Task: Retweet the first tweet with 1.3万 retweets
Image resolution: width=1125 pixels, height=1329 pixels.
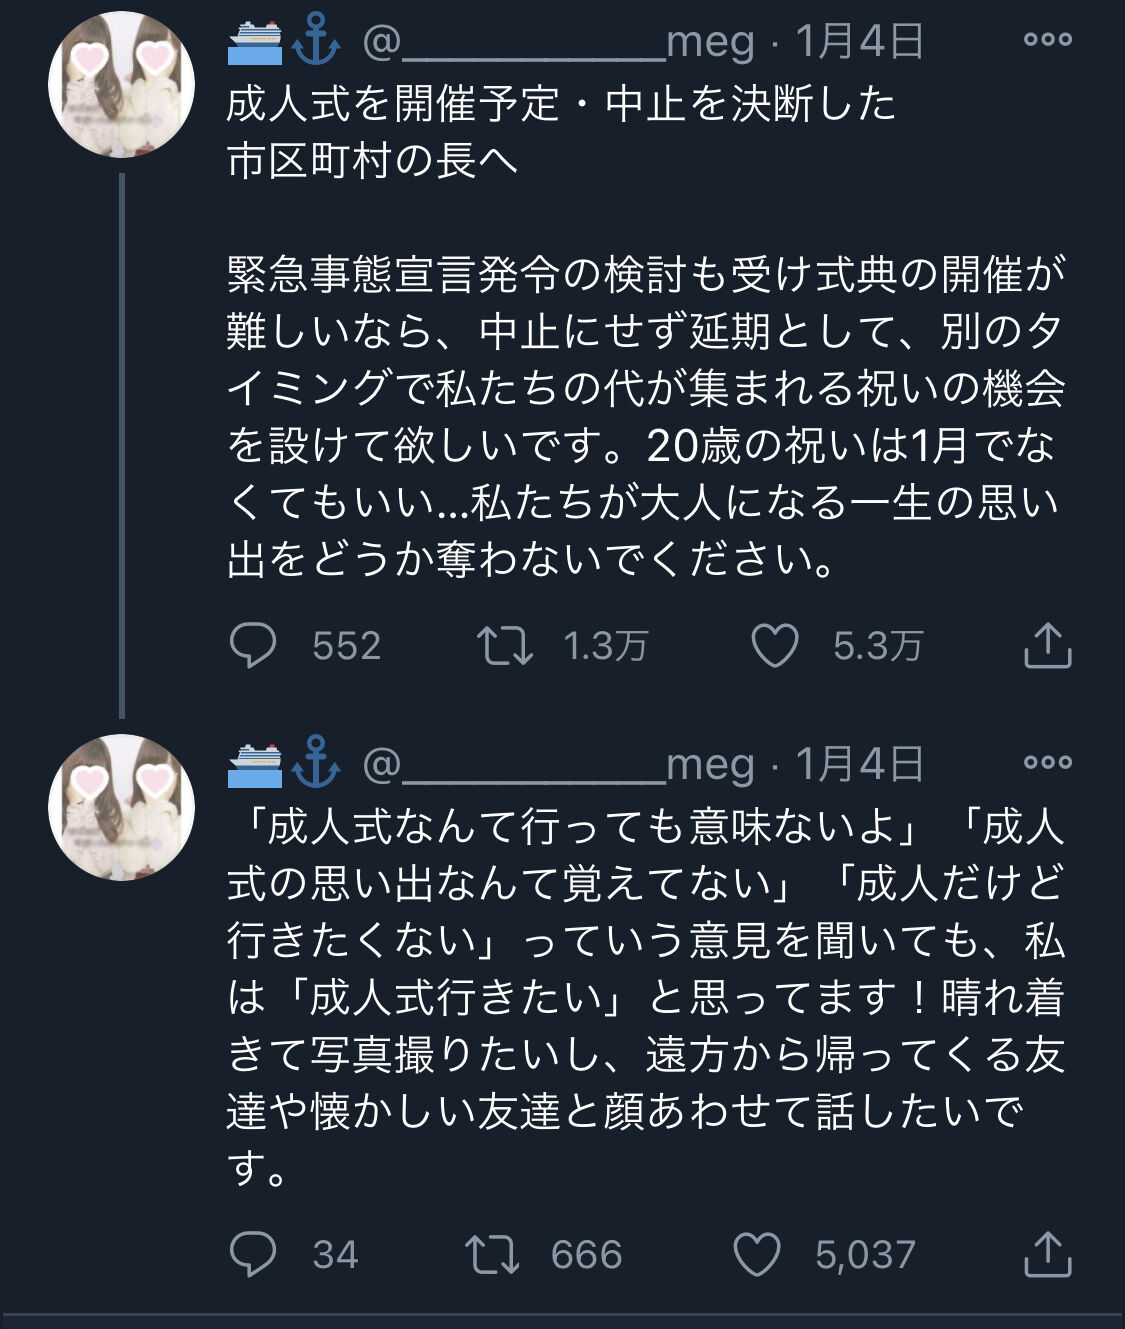Action: point(503,645)
